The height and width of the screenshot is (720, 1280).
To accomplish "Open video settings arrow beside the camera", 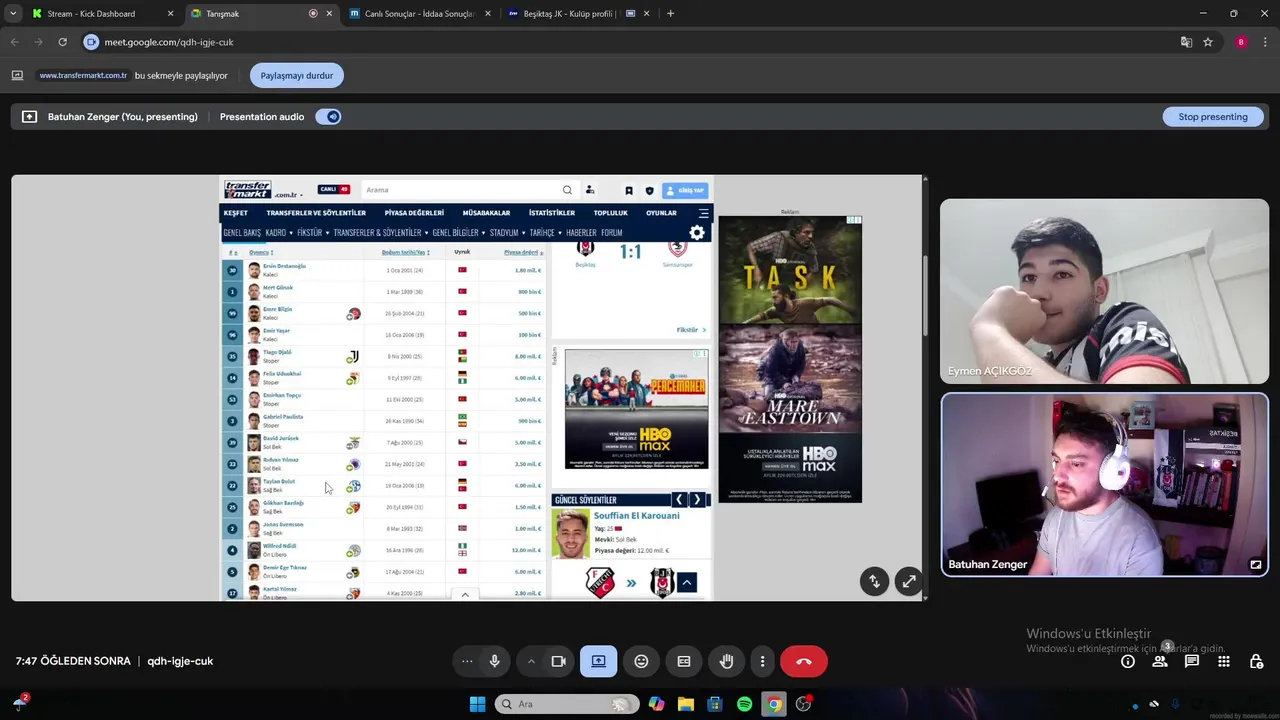I will tap(531, 661).
